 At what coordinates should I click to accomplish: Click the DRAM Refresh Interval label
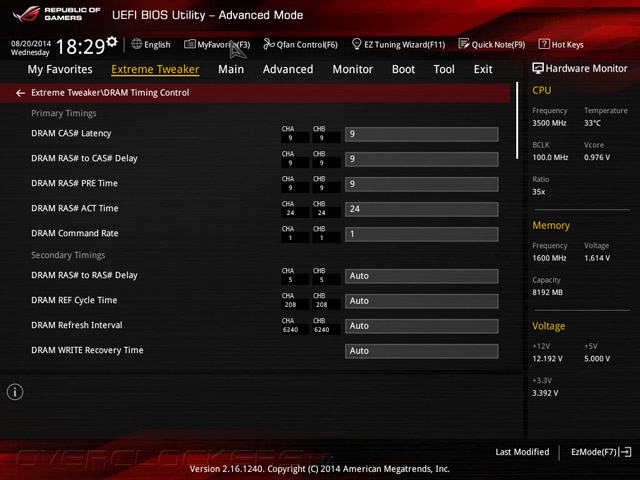[77, 325]
